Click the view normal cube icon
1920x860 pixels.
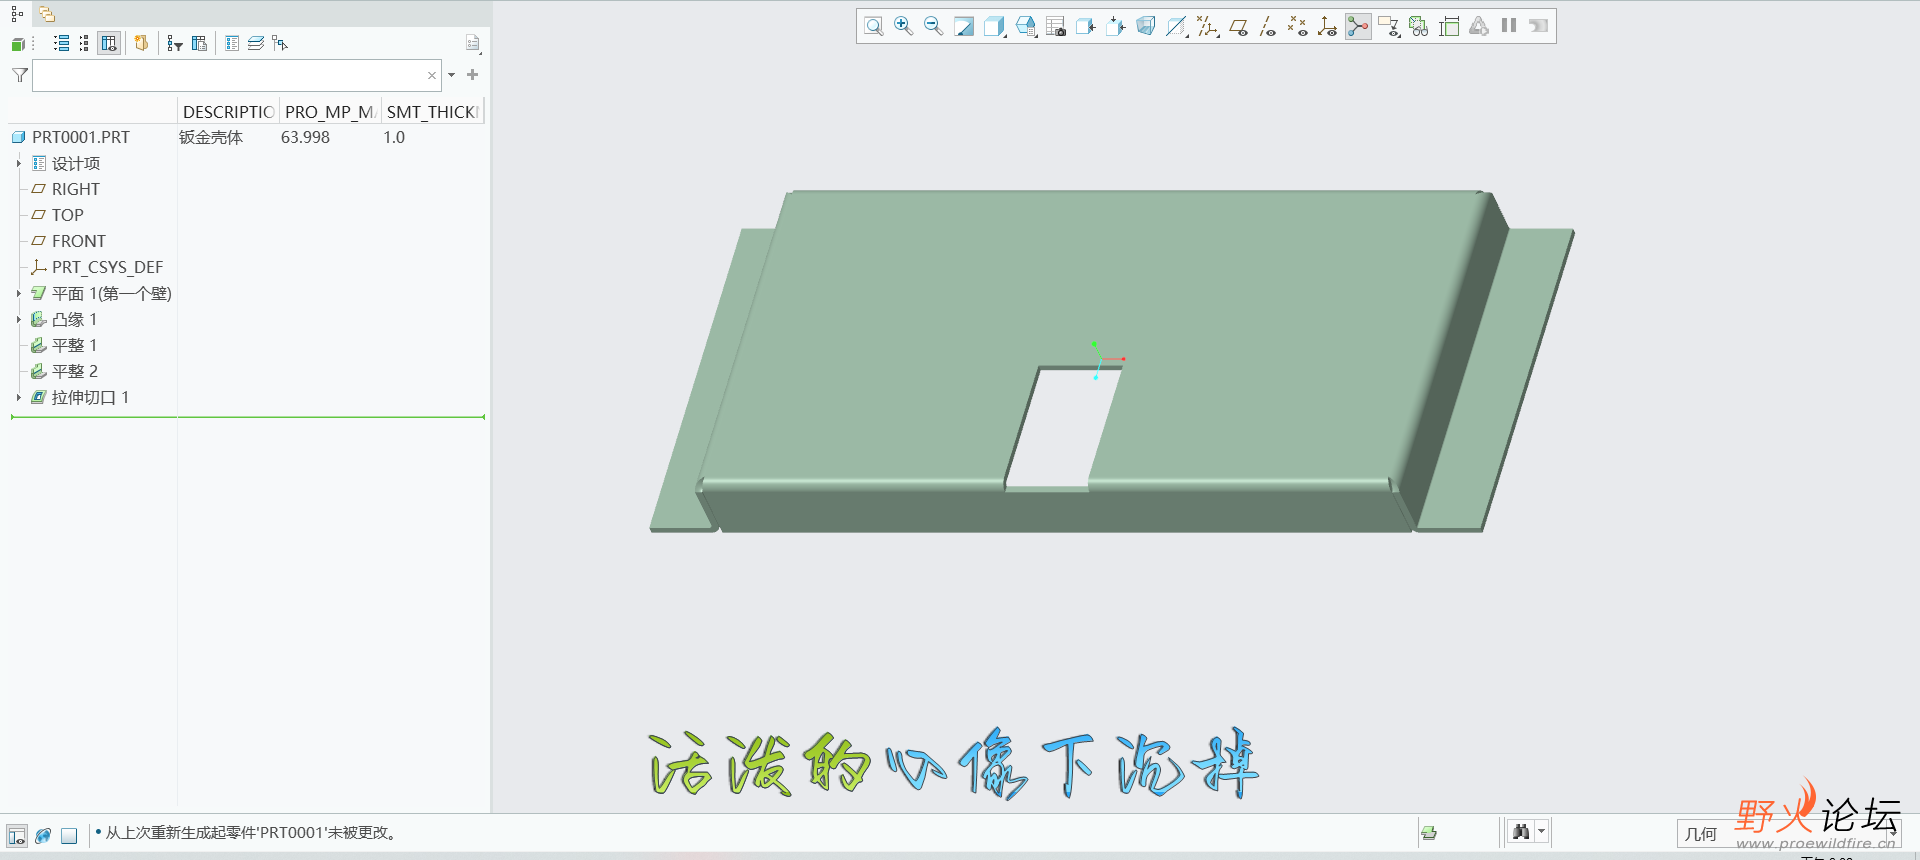1116,27
